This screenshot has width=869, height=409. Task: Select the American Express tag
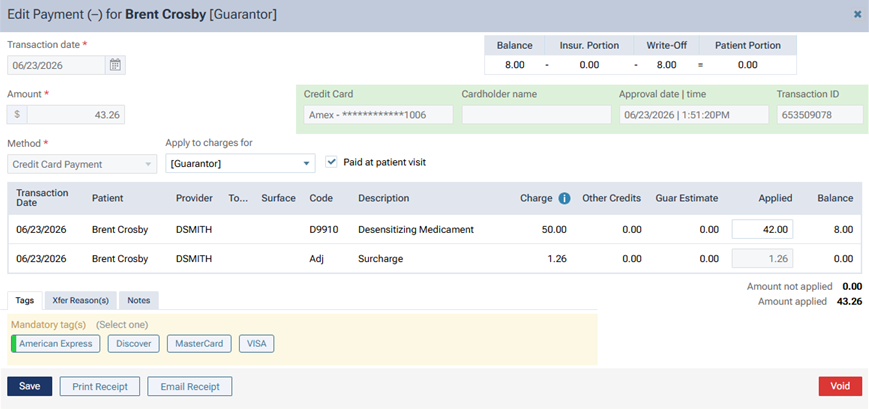pos(55,344)
